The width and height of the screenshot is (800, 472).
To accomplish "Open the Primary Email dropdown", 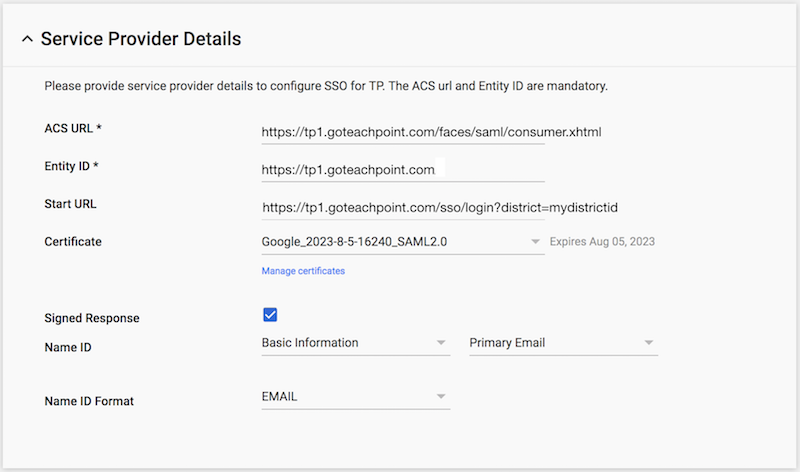I will click(x=563, y=343).
